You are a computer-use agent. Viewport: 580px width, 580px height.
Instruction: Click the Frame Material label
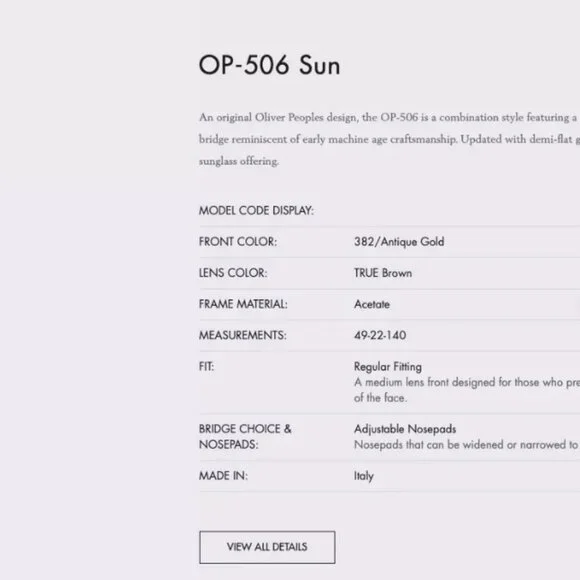243,304
